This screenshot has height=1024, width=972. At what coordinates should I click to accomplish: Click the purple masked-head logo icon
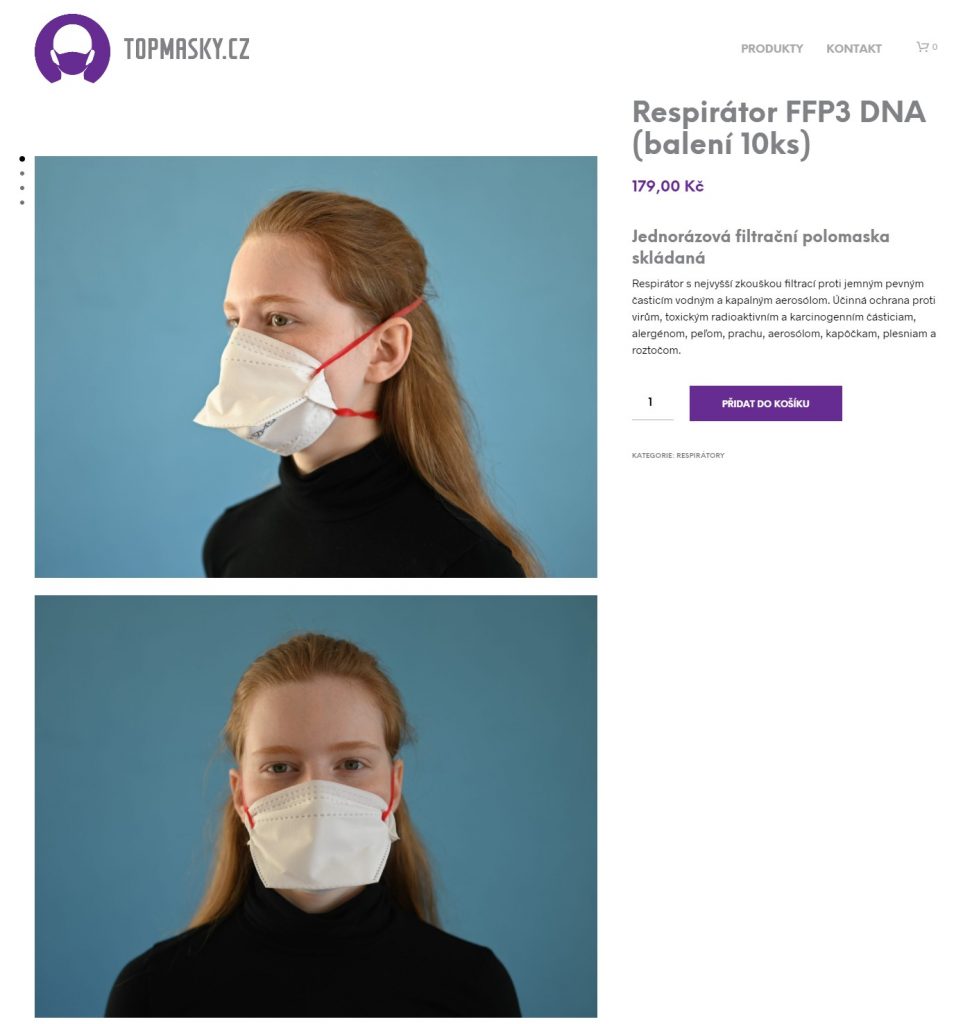coord(72,48)
